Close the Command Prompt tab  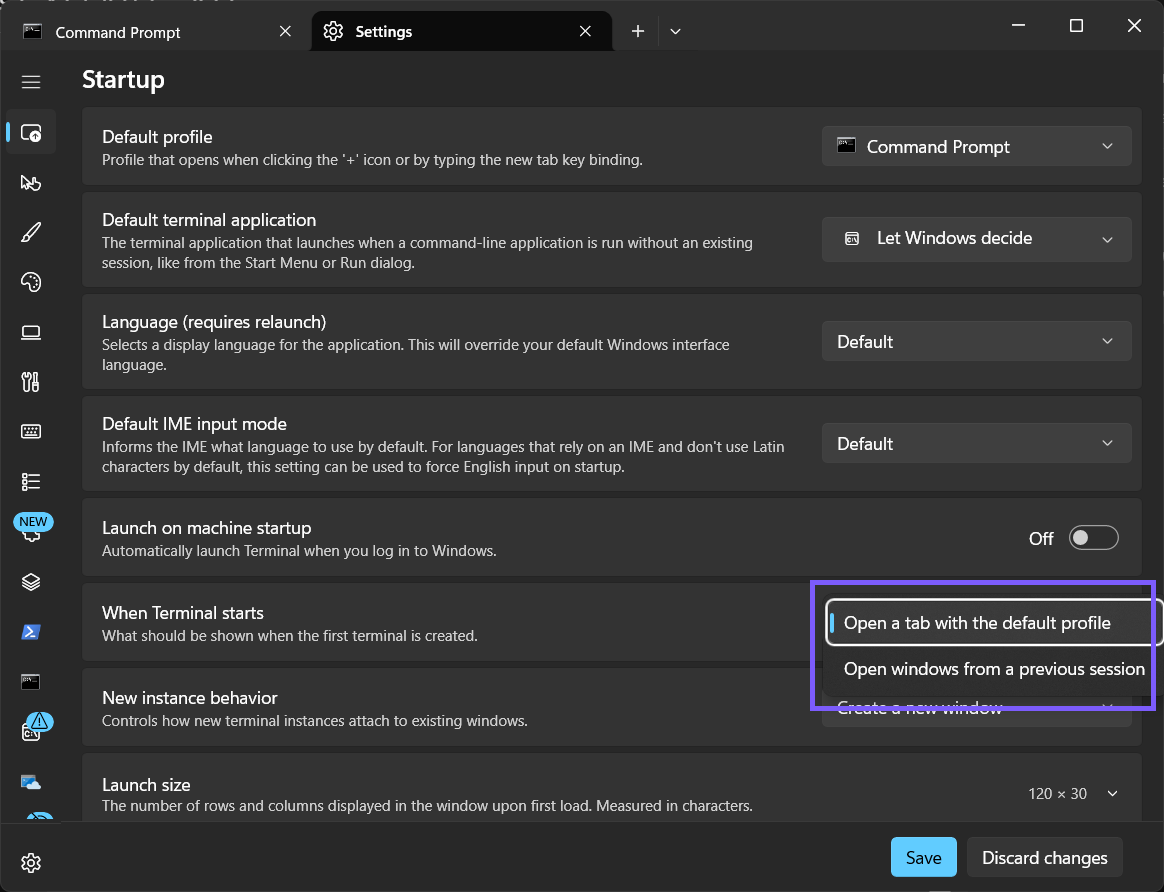(x=285, y=31)
